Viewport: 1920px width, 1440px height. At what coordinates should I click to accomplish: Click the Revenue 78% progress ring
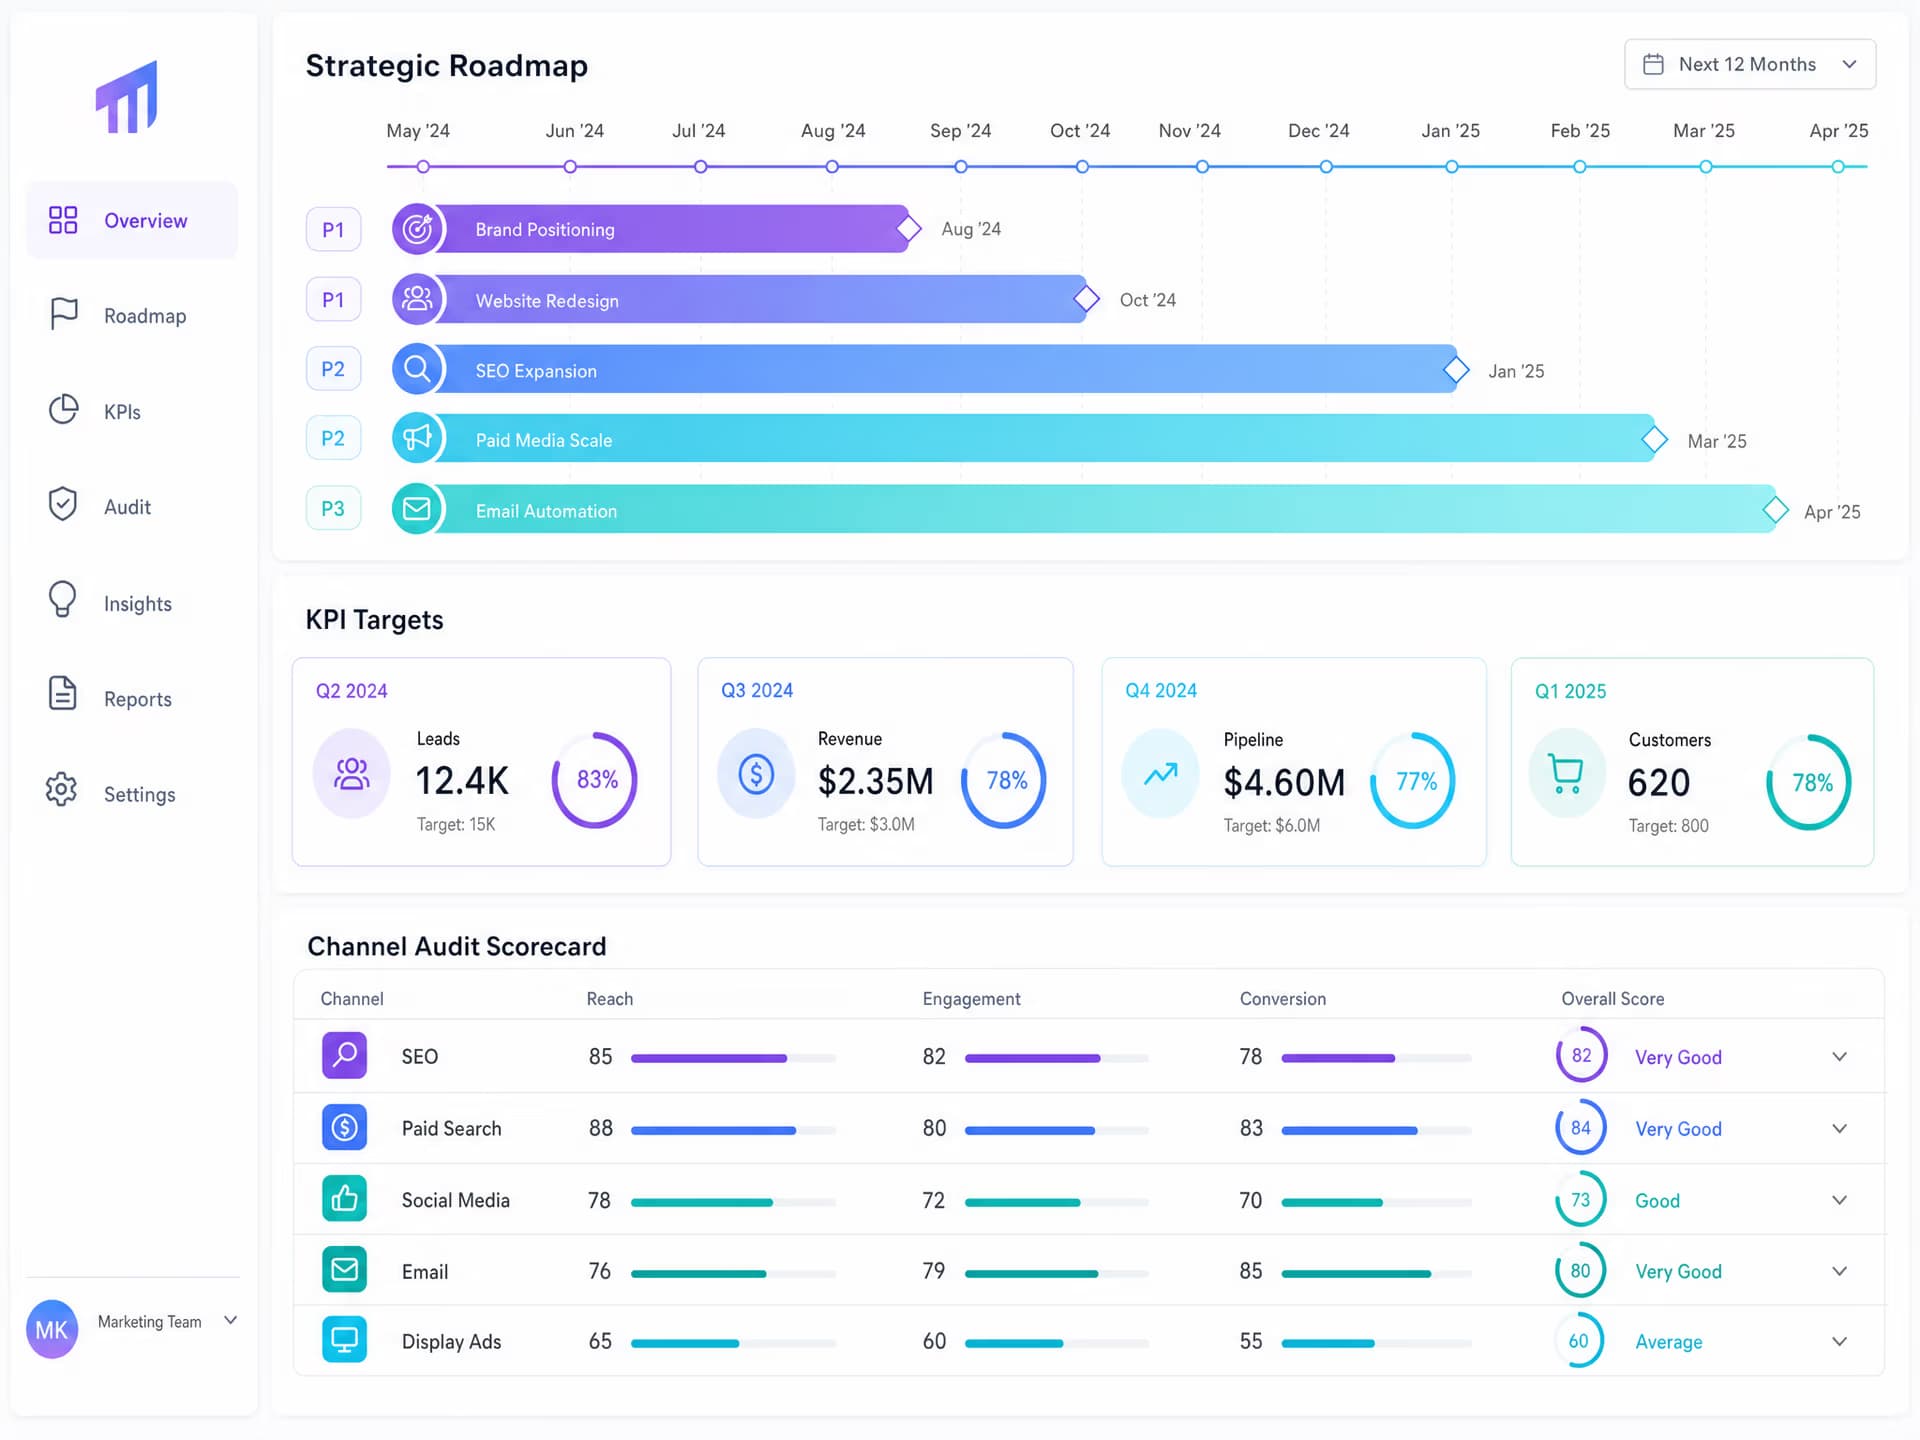point(1004,780)
